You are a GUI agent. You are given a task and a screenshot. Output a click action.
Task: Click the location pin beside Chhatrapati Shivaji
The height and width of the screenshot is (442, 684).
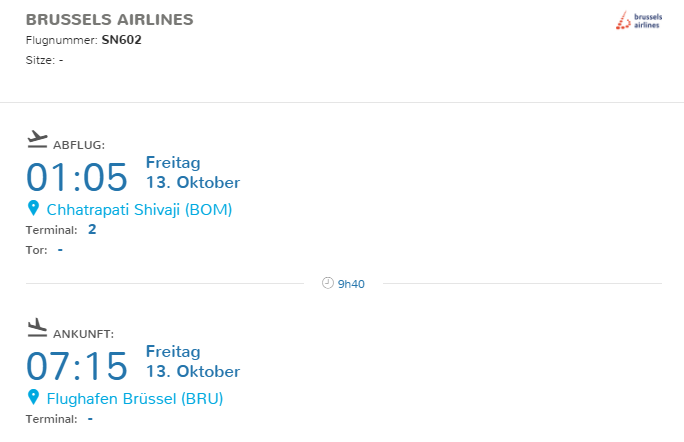[33, 209]
